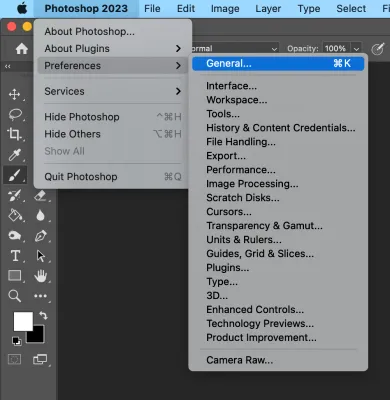Open Image Processing... preferences
Image resolution: width=390 pixels, height=400 pixels.
pyautogui.click(x=278, y=184)
